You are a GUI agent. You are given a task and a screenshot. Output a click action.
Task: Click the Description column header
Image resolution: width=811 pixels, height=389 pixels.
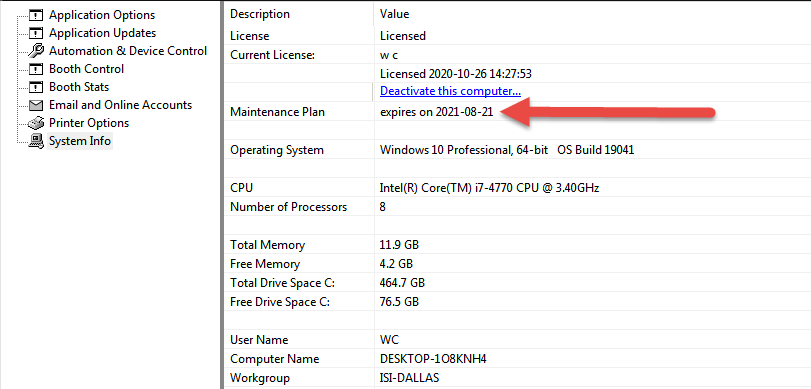260,14
